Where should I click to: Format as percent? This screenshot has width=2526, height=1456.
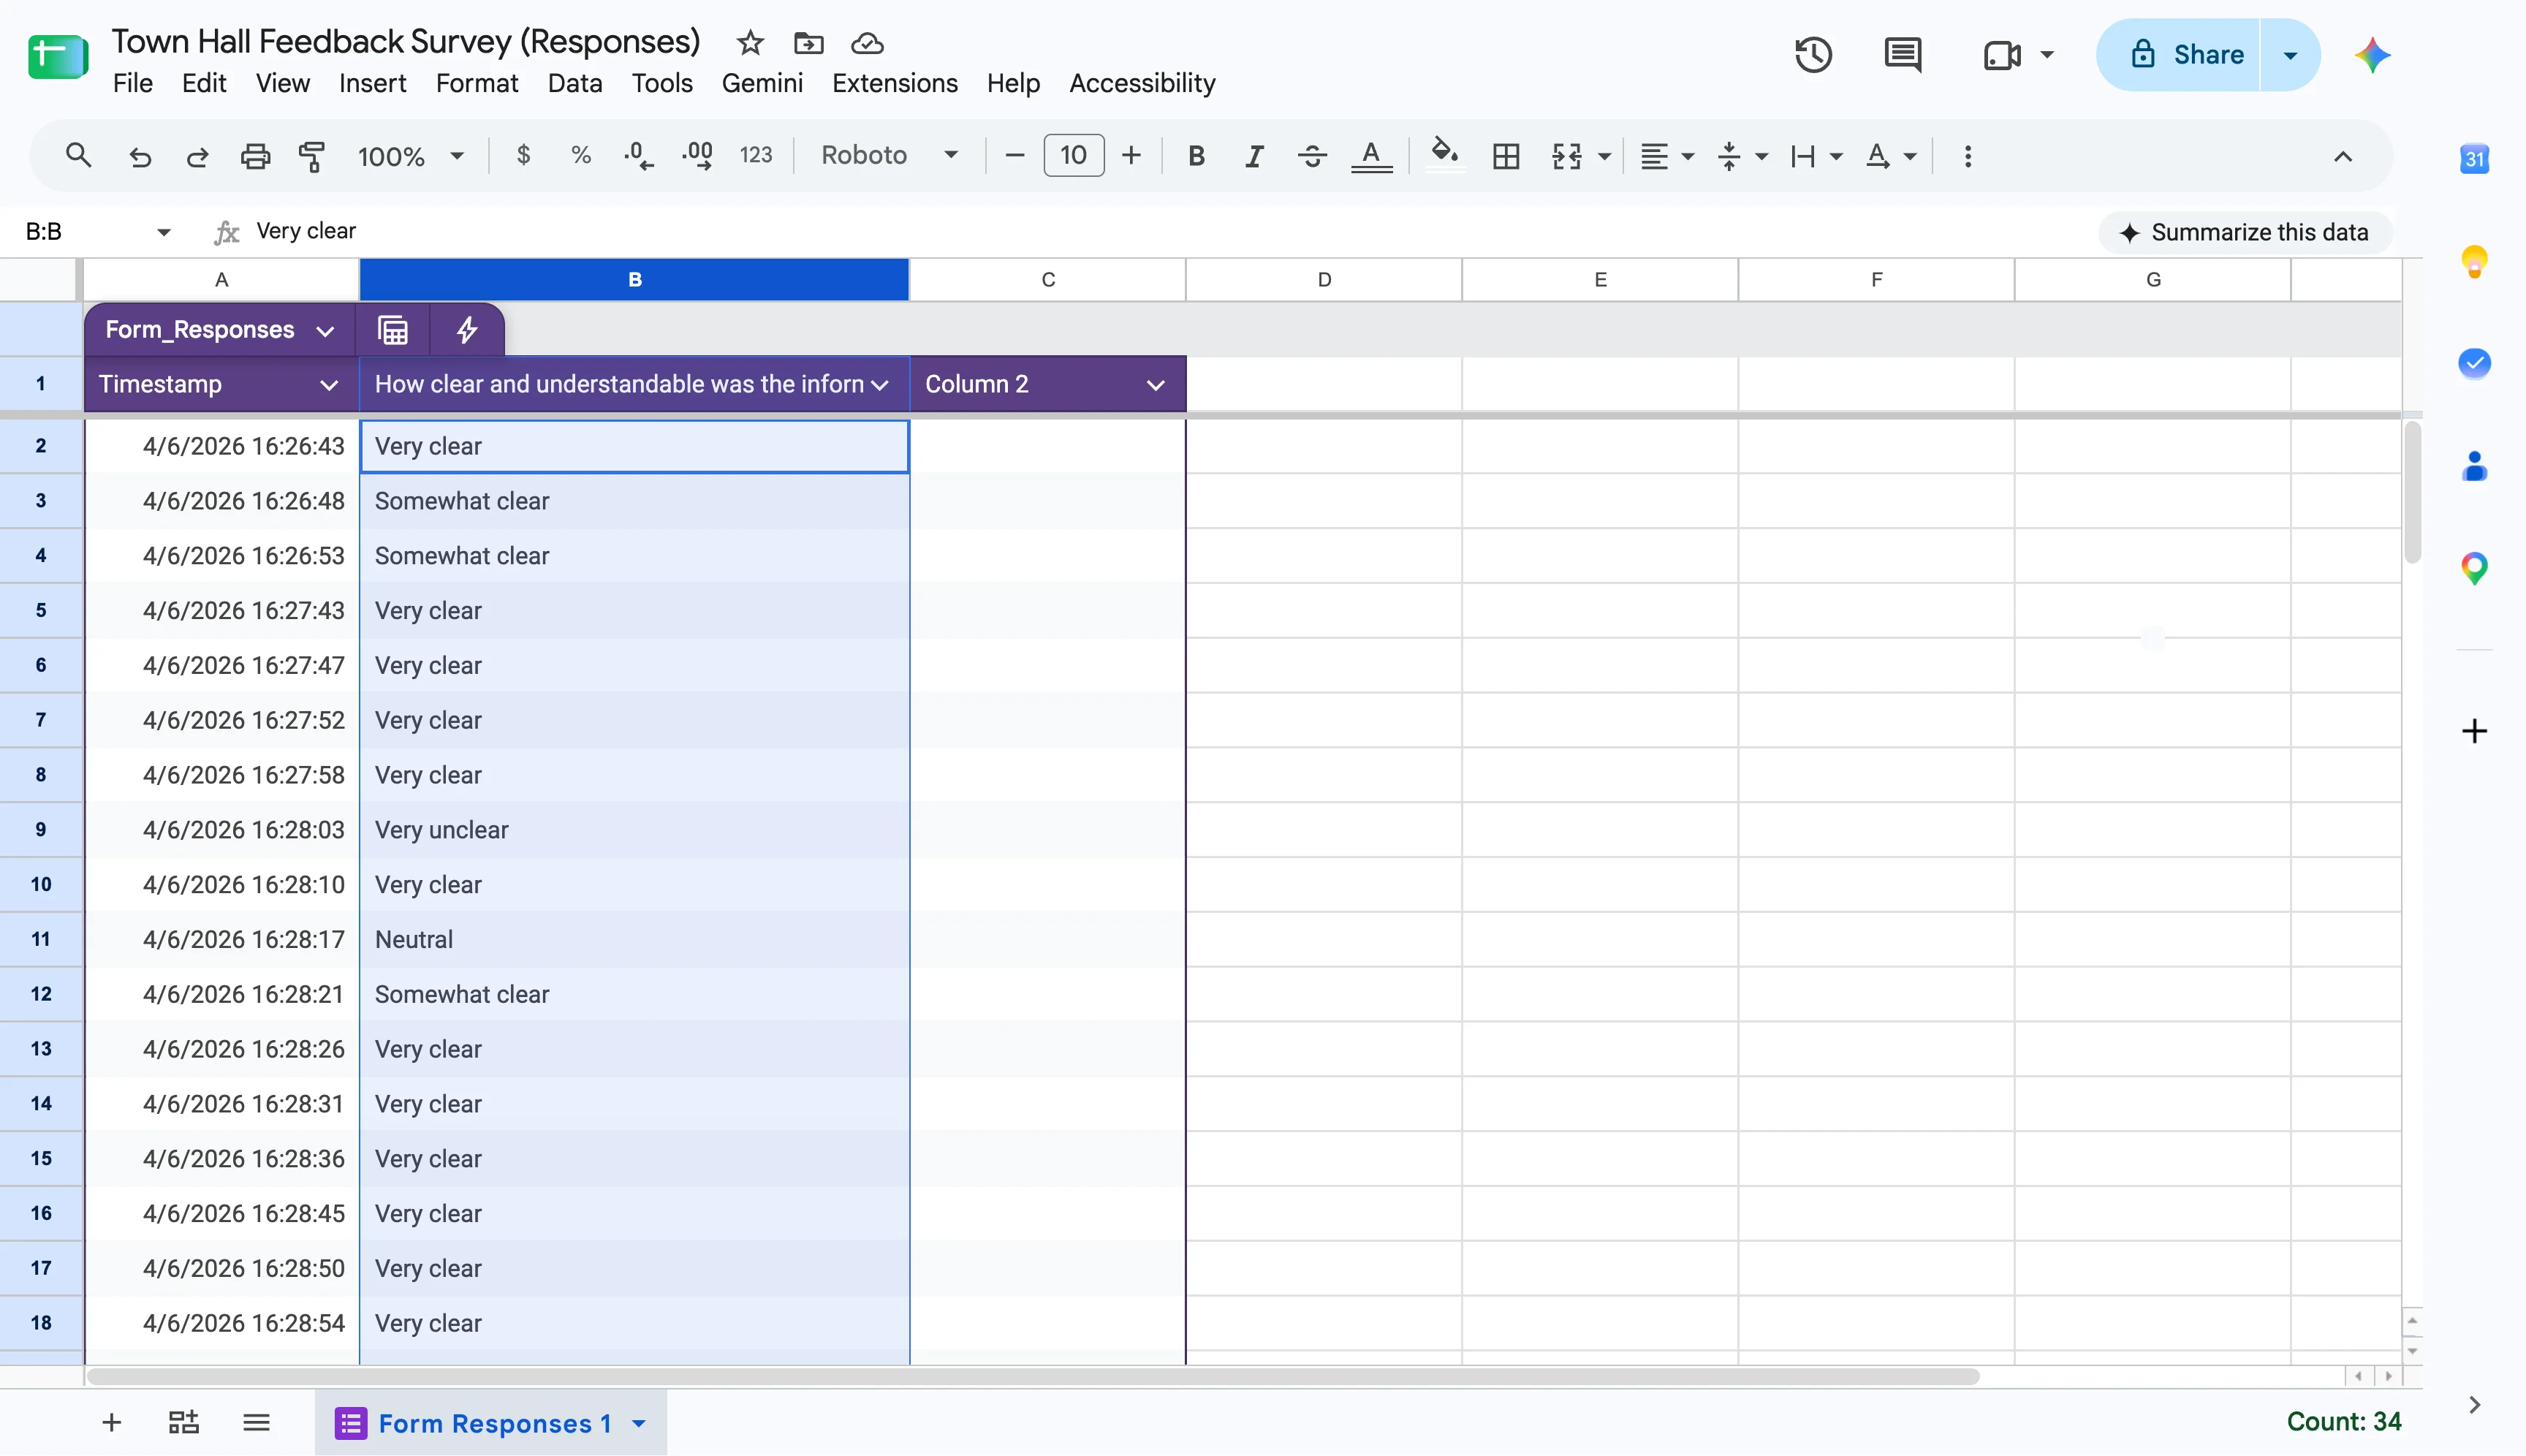[x=581, y=155]
